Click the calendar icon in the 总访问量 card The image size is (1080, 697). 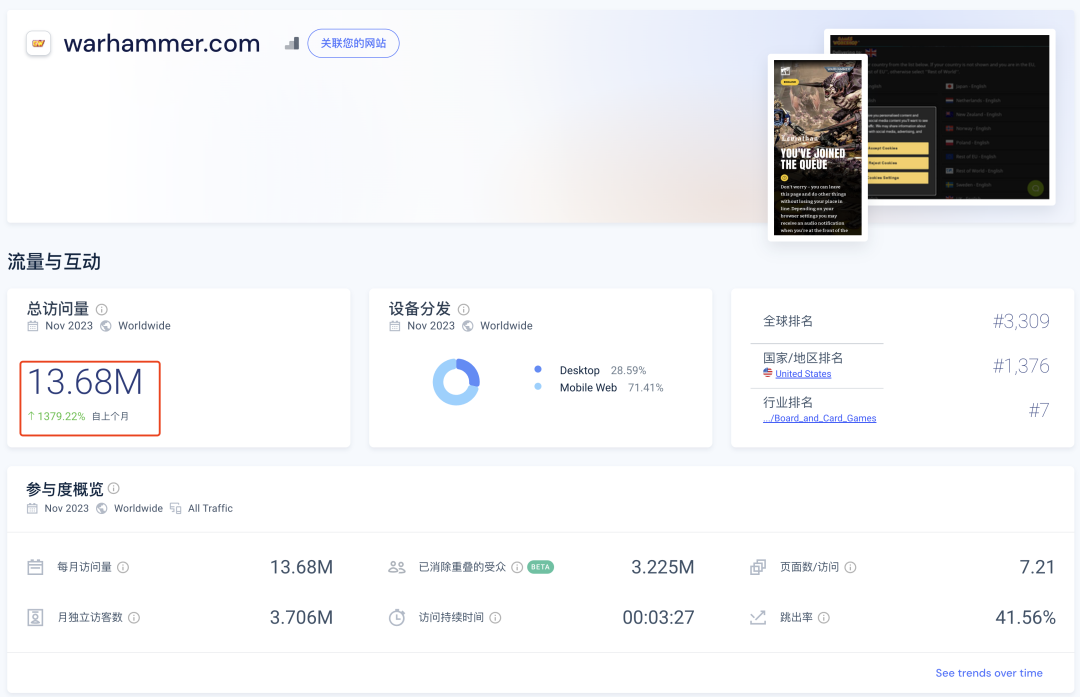click(33, 326)
